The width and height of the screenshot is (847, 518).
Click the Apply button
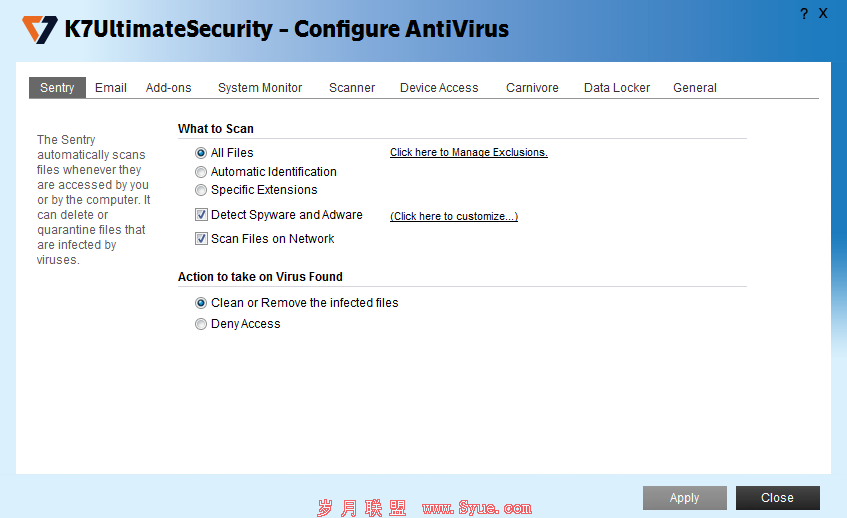[684, 497]
